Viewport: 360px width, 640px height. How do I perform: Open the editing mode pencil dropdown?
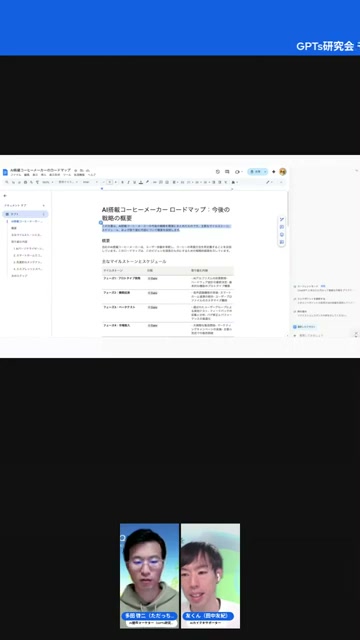point(269,182)
